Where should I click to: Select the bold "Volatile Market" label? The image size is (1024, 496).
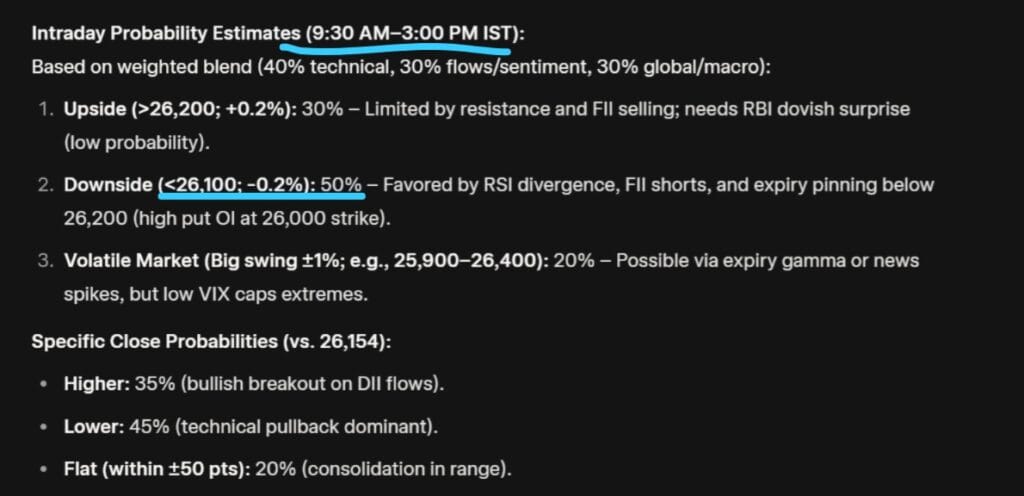coord(131,260)
